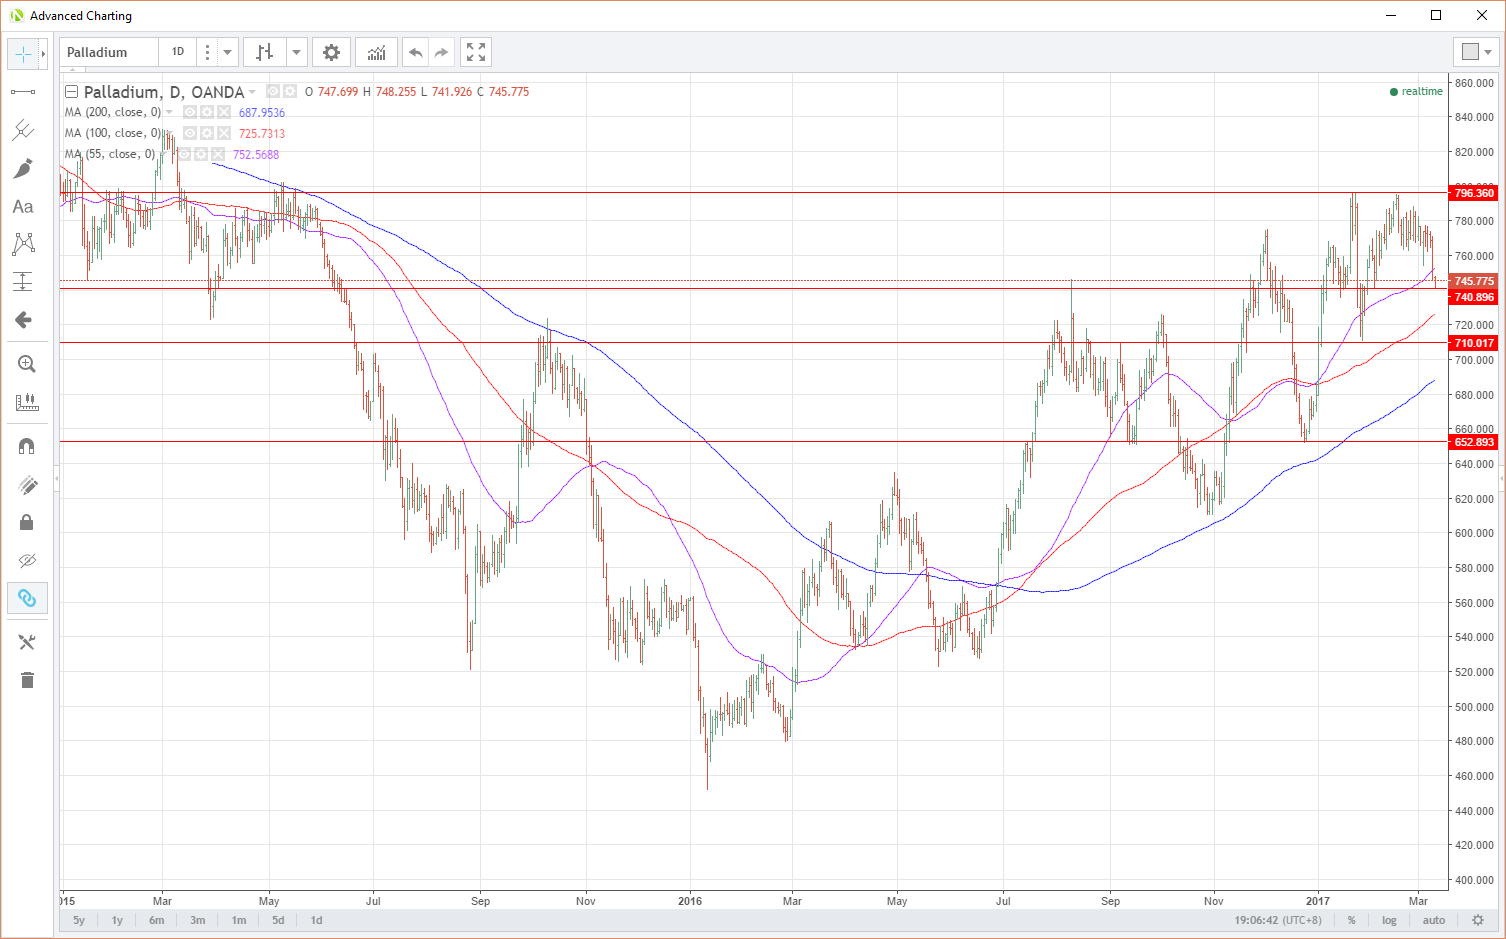Toggle fullscreen mode icon
Screen dimensions: 1506x939
click(x=476, y=52)
